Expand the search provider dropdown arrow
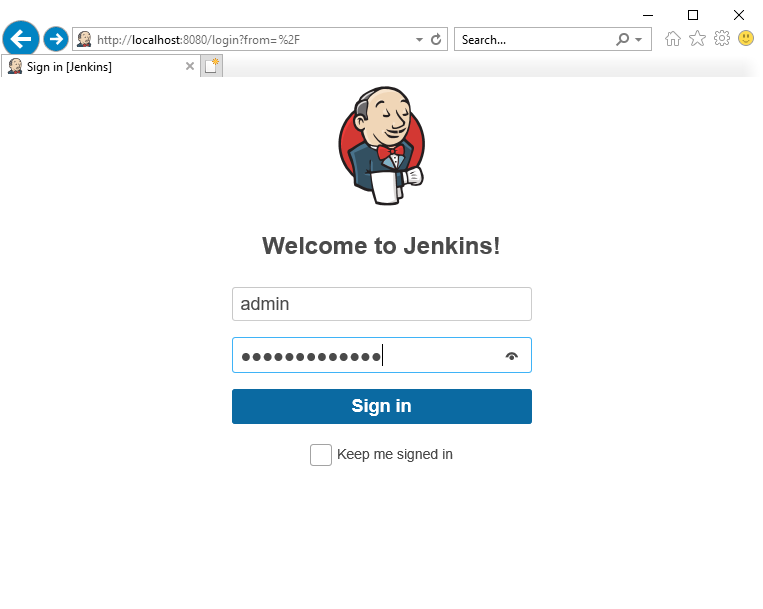The width and height of the screenshot is (763, 609). coord(638,40)
